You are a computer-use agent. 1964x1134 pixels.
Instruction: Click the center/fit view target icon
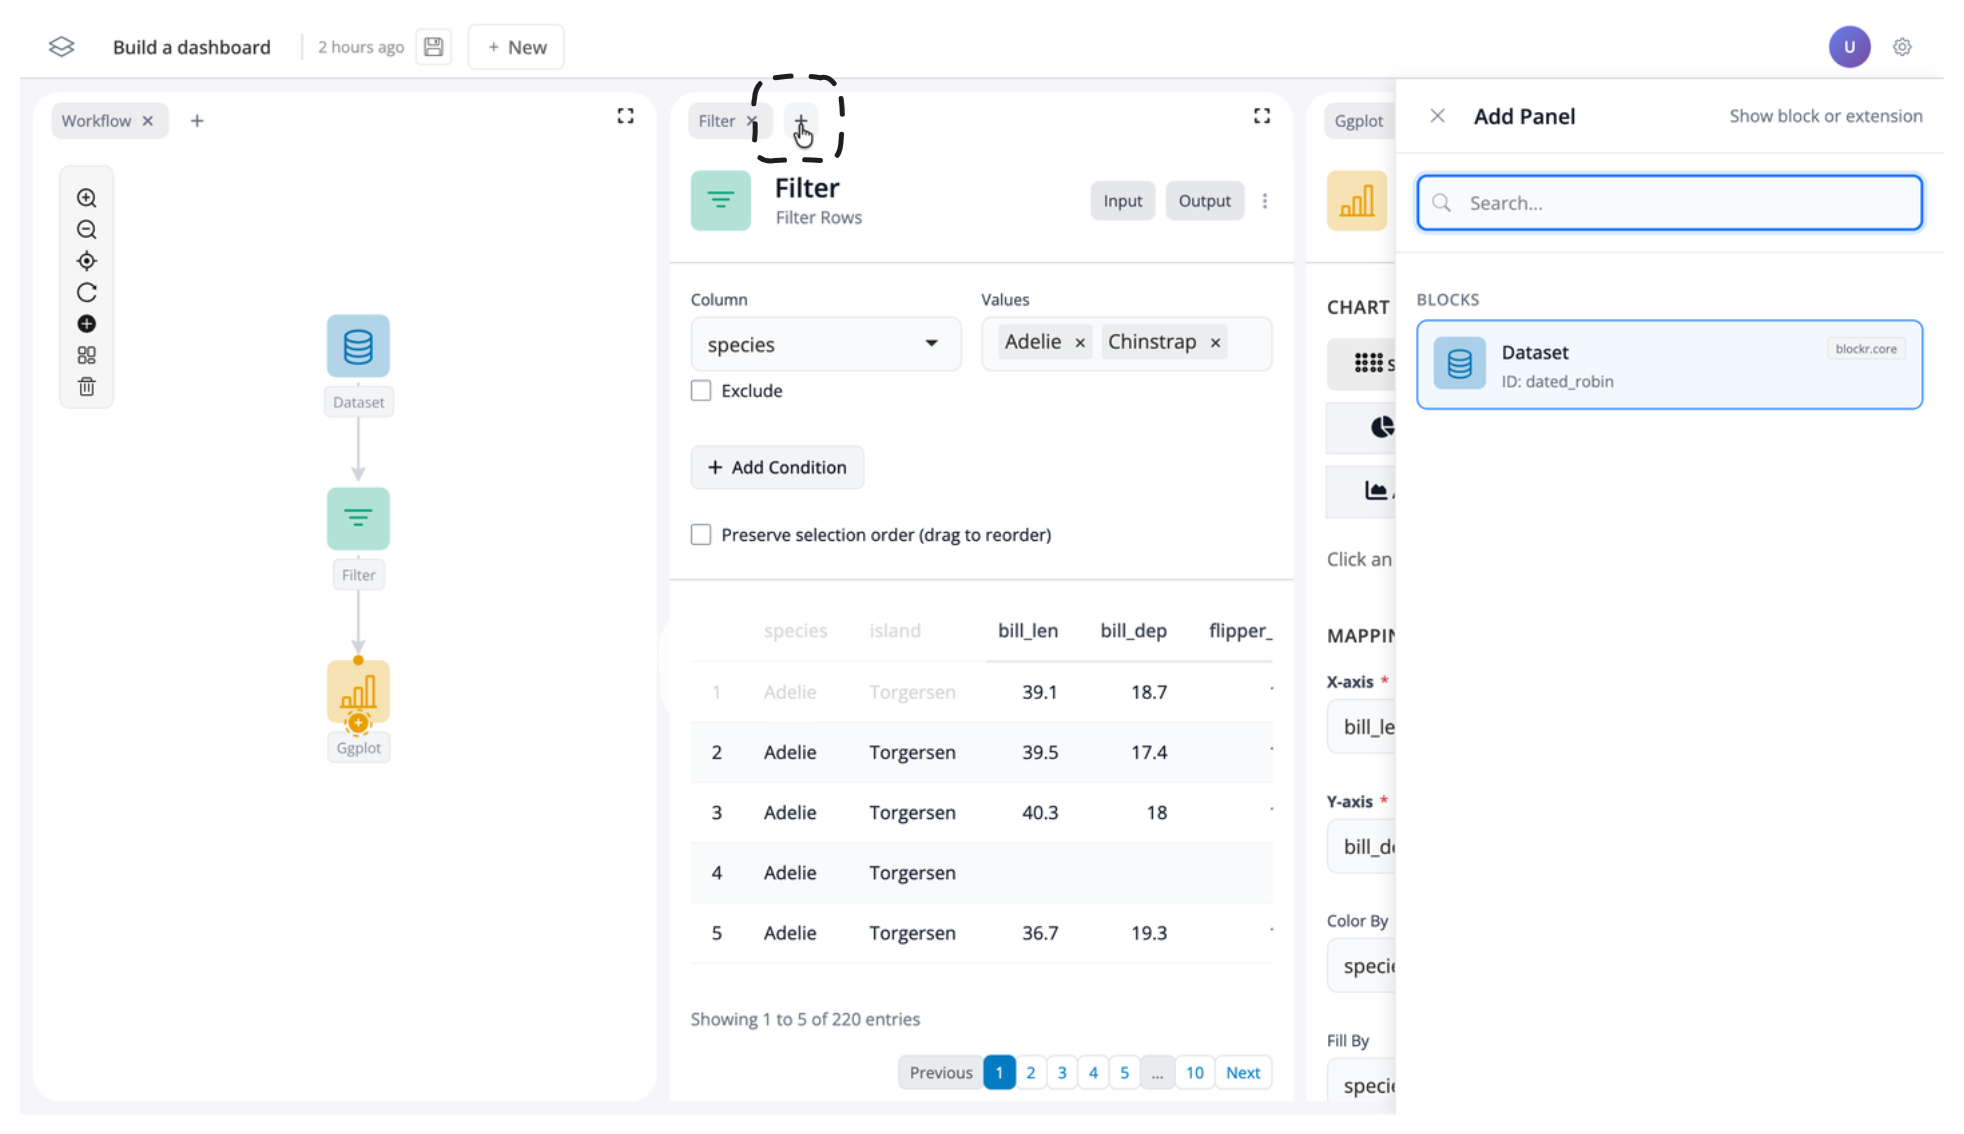click(87, 261)
